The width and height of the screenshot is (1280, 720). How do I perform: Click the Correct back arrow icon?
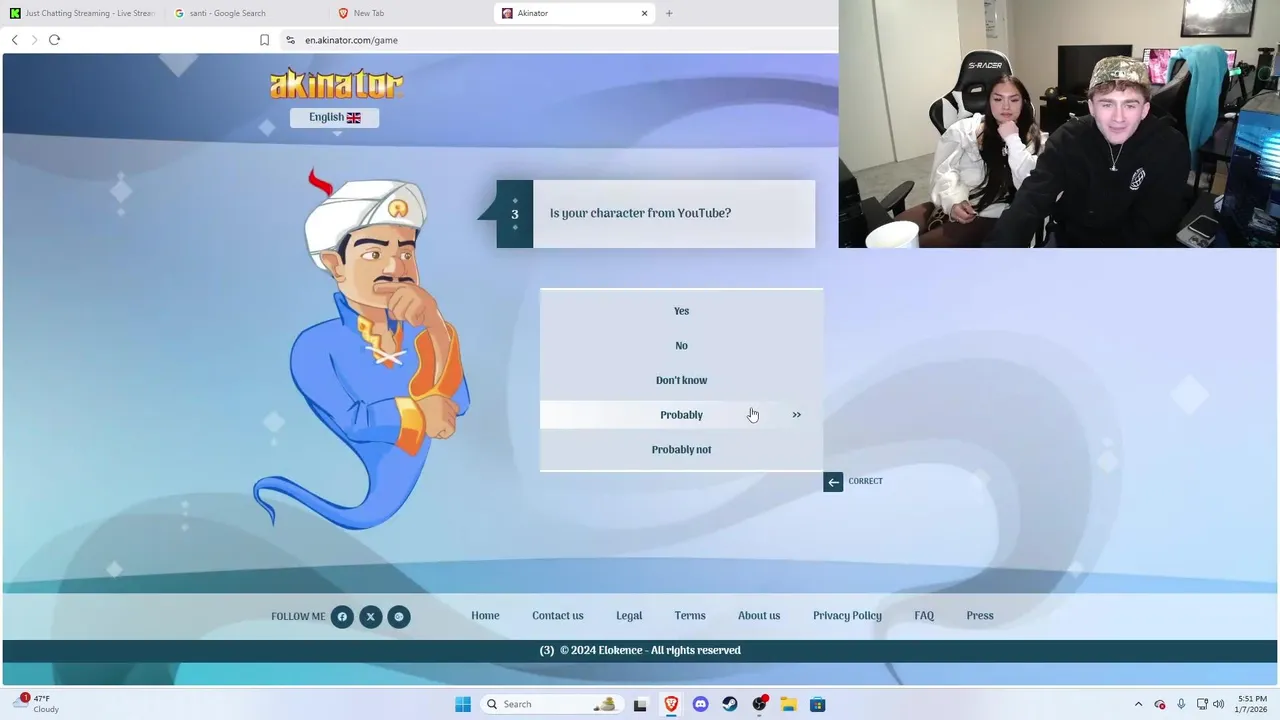(x=833, y=482)
